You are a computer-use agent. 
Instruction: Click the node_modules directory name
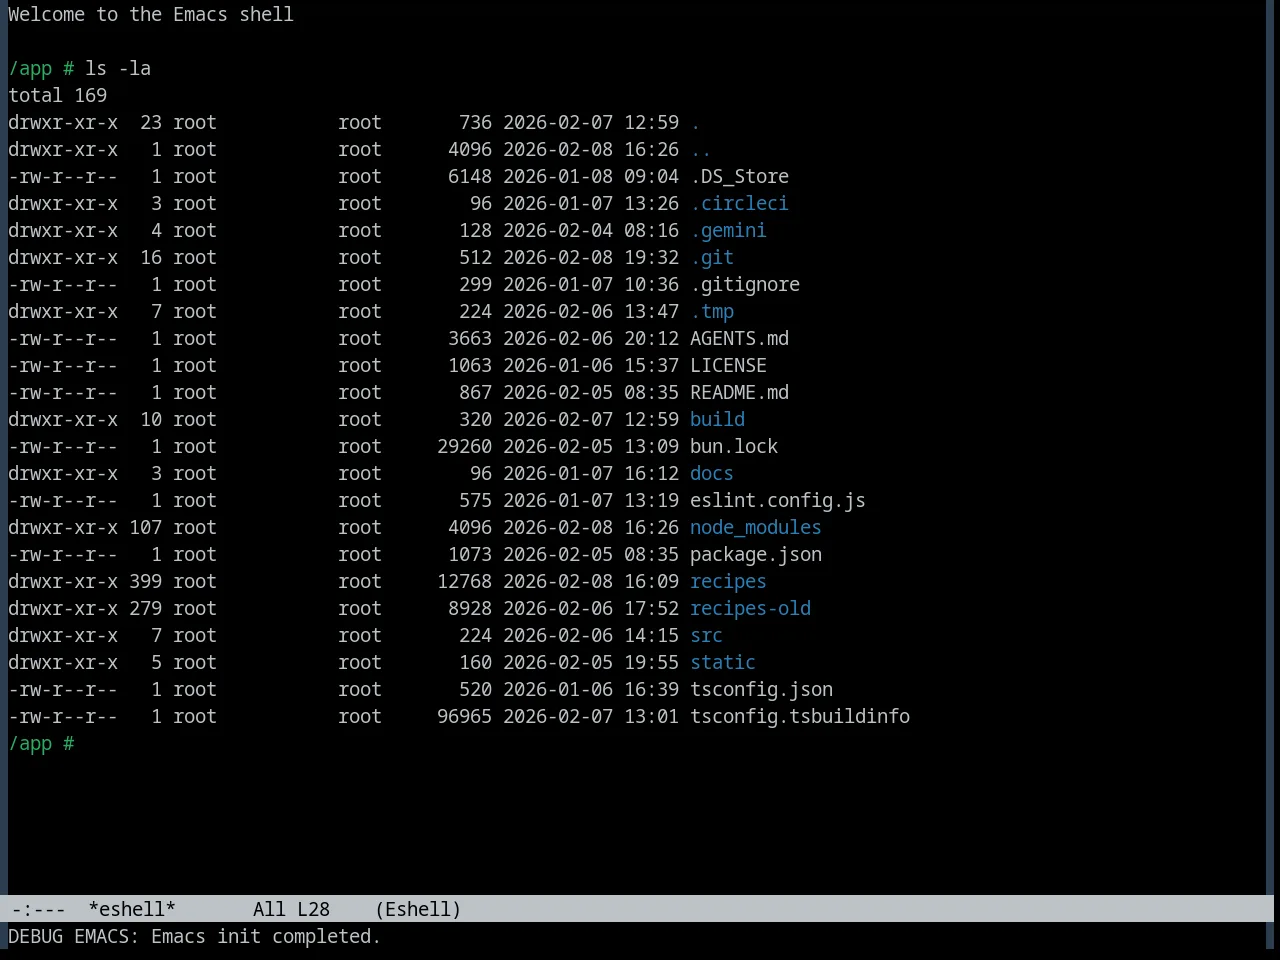click(x=756, y=527)
